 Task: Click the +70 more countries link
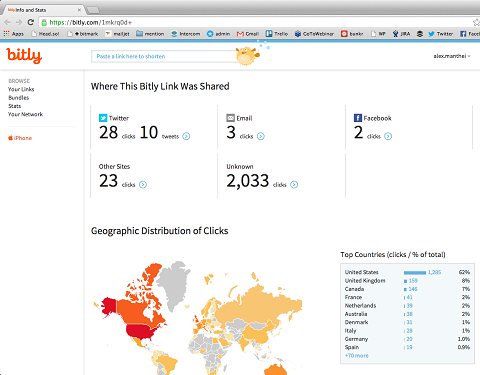point(357,356)
